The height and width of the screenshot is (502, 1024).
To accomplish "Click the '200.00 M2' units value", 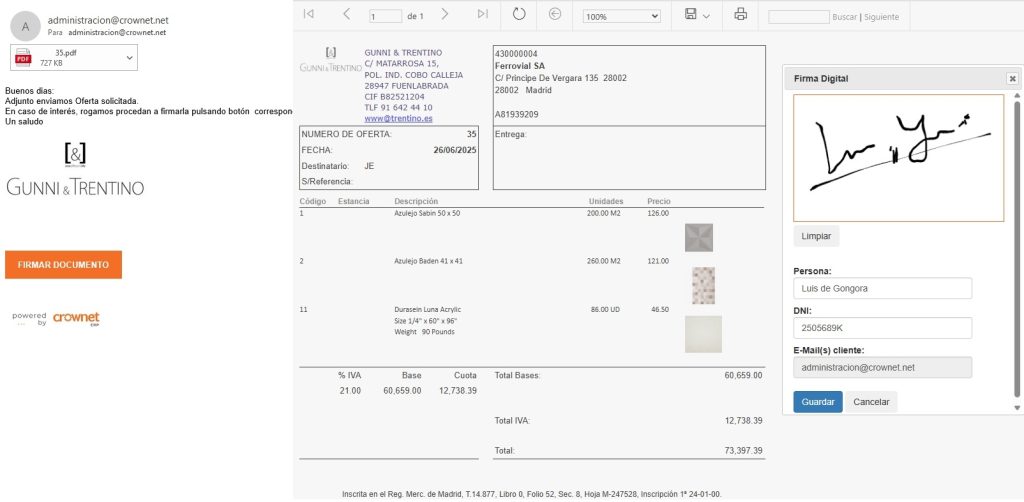I will click(x=603, y=213).
